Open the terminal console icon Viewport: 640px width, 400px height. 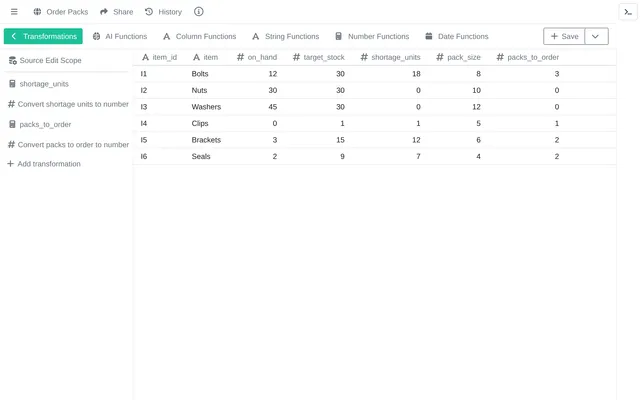(628, 12)
